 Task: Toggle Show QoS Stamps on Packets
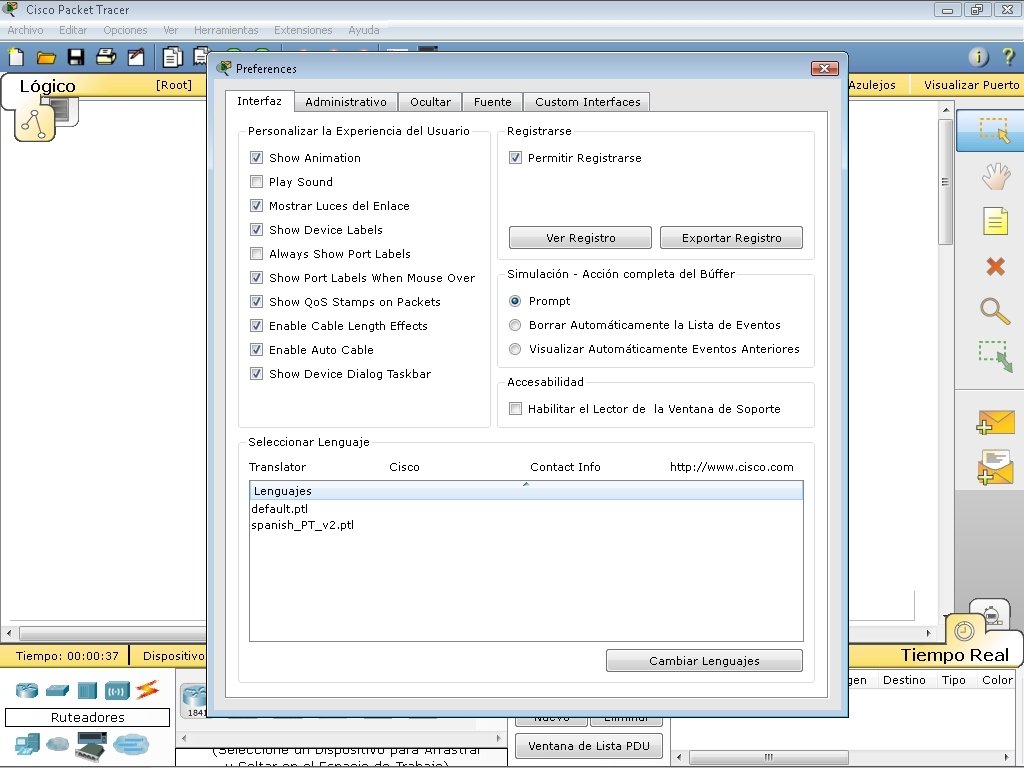tap(257, 302)
